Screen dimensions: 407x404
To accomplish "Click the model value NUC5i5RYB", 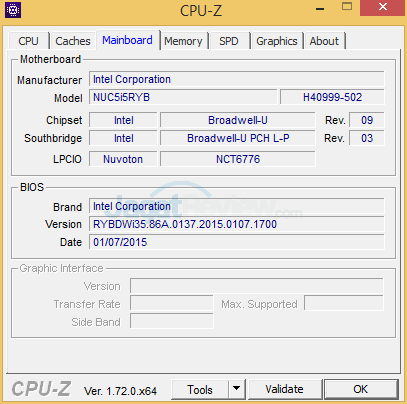I will (183, 97).
